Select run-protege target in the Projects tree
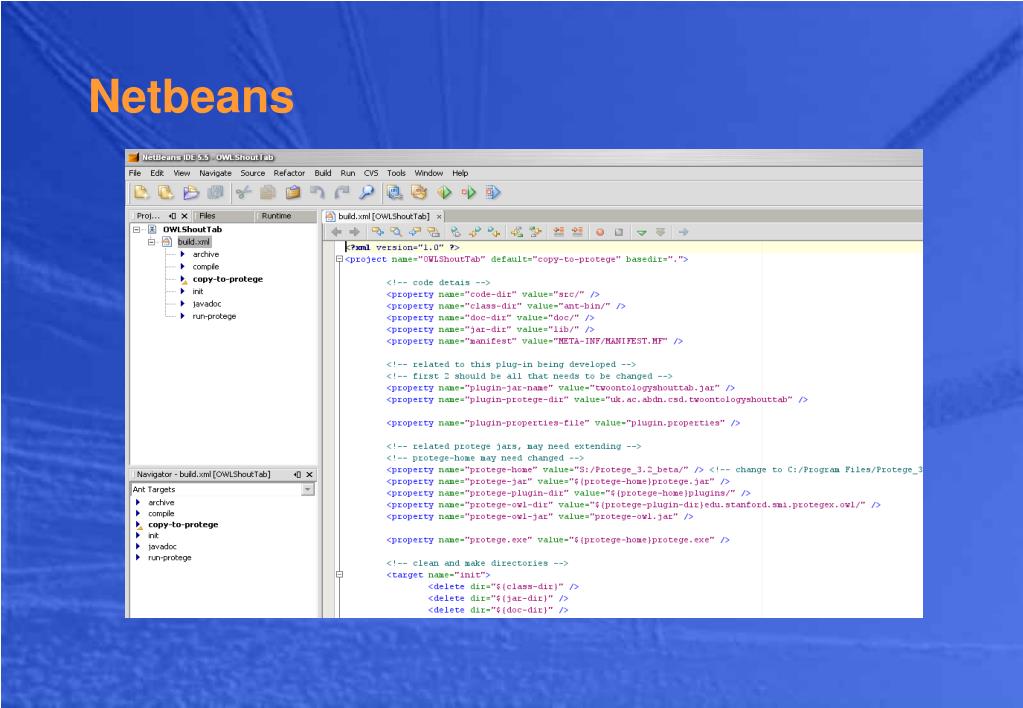1023x708 pixels. [214, 316]
